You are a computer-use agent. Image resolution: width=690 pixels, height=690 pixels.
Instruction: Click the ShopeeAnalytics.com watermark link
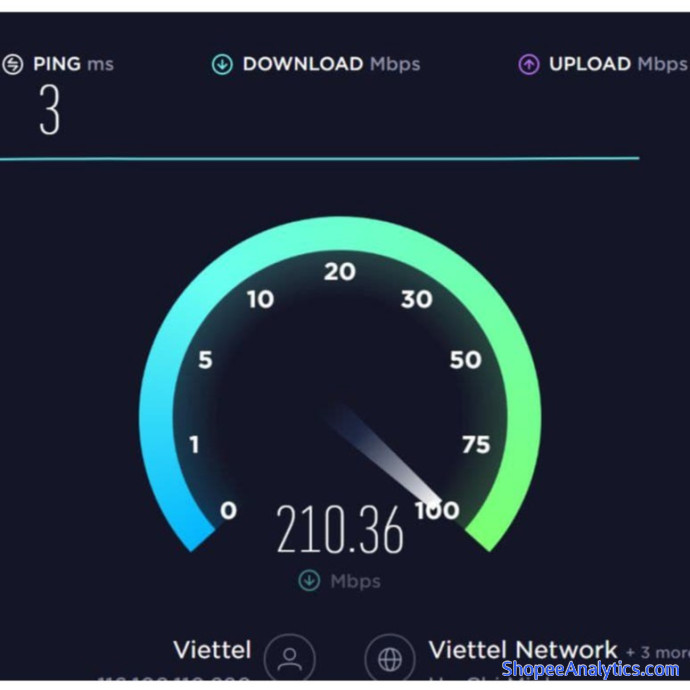click(590, 669)
